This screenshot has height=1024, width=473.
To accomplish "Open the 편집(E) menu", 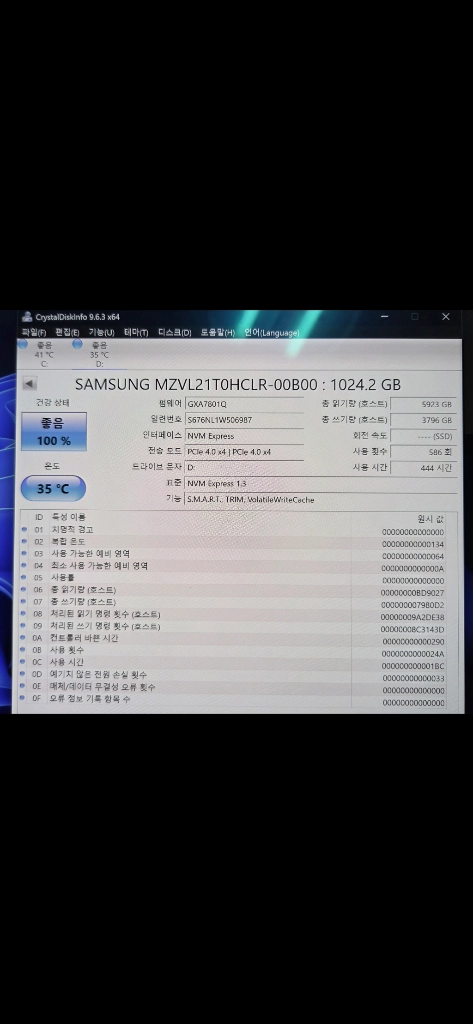I will (x=67, y=332).
